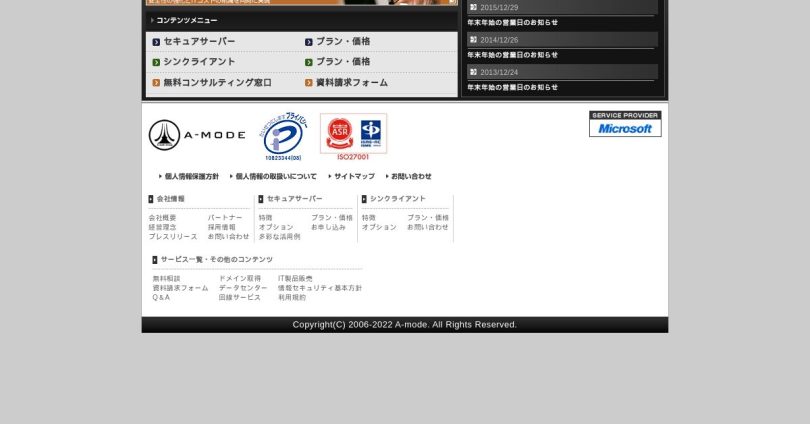
Task: Open プラン・価格 in the シンクライアント menu row
Action: (x=343, y=62)
